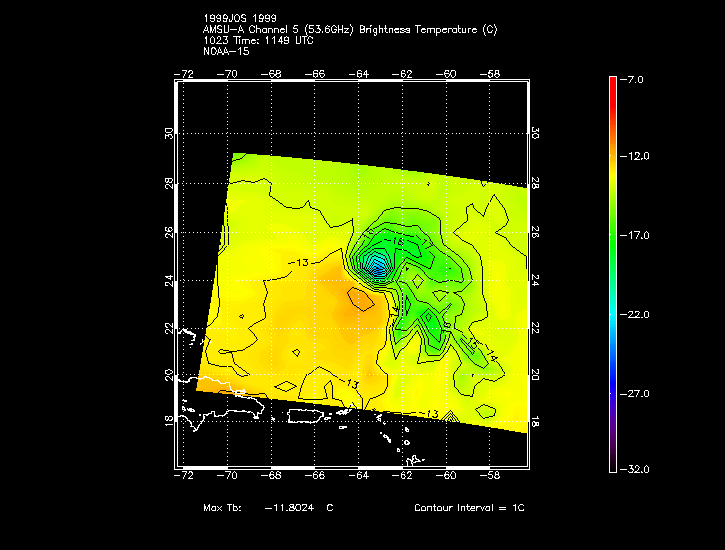Click the AMSU-A Channel 5 Brightness Temperature heading
725x550 pixels.
pos(349,30)
